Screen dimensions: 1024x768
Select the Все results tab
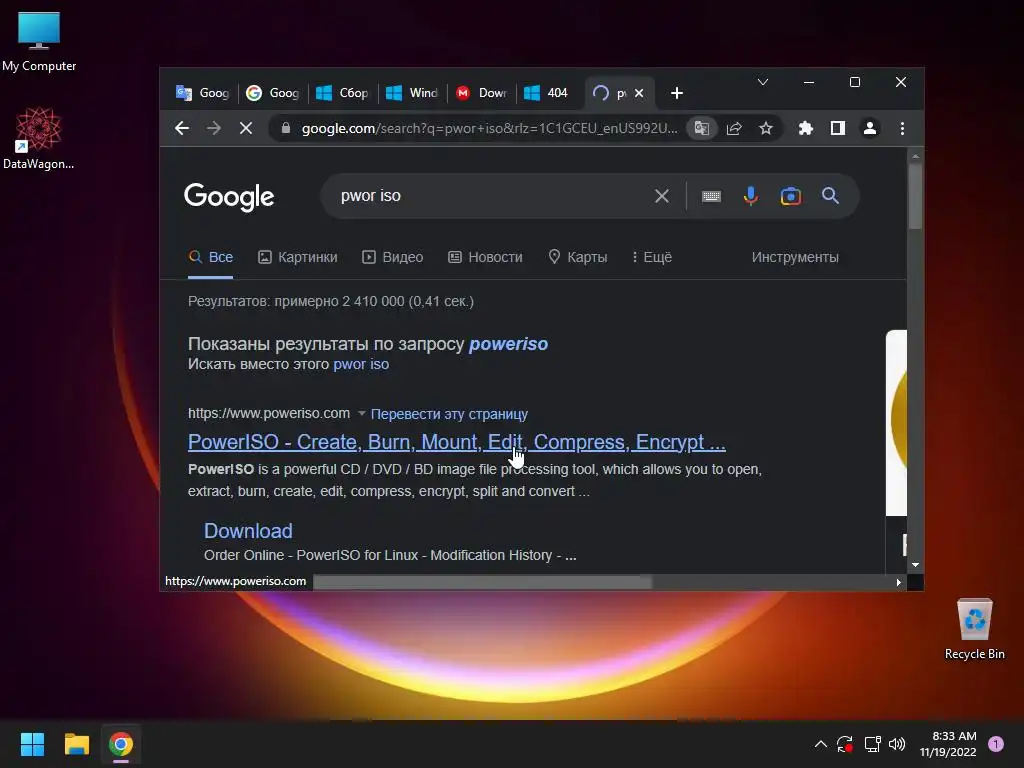pyautogui.click(x=210, y=257)
